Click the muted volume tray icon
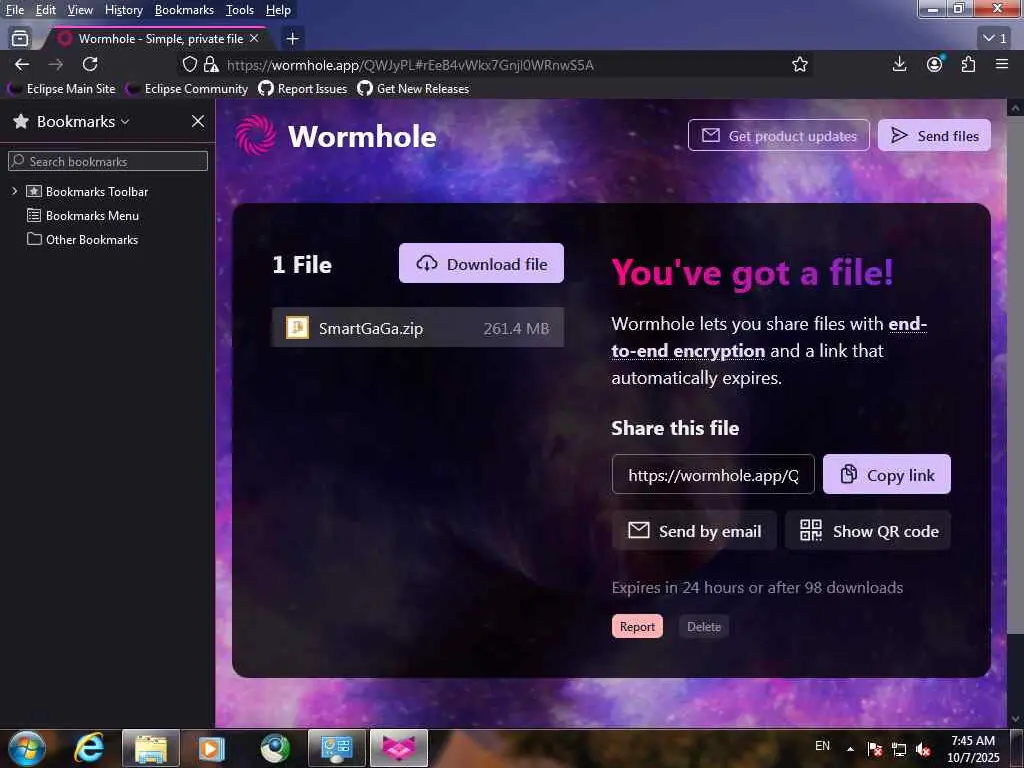 [923, 749]
